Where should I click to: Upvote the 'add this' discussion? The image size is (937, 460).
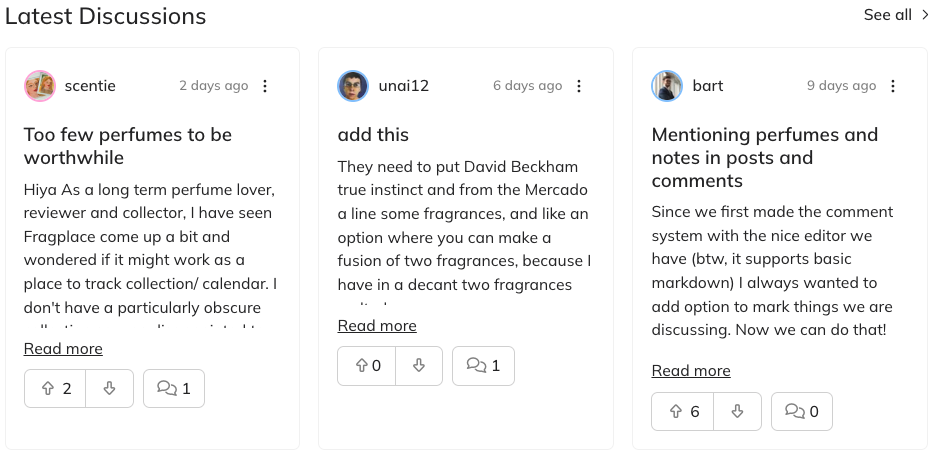click(367, 365)
